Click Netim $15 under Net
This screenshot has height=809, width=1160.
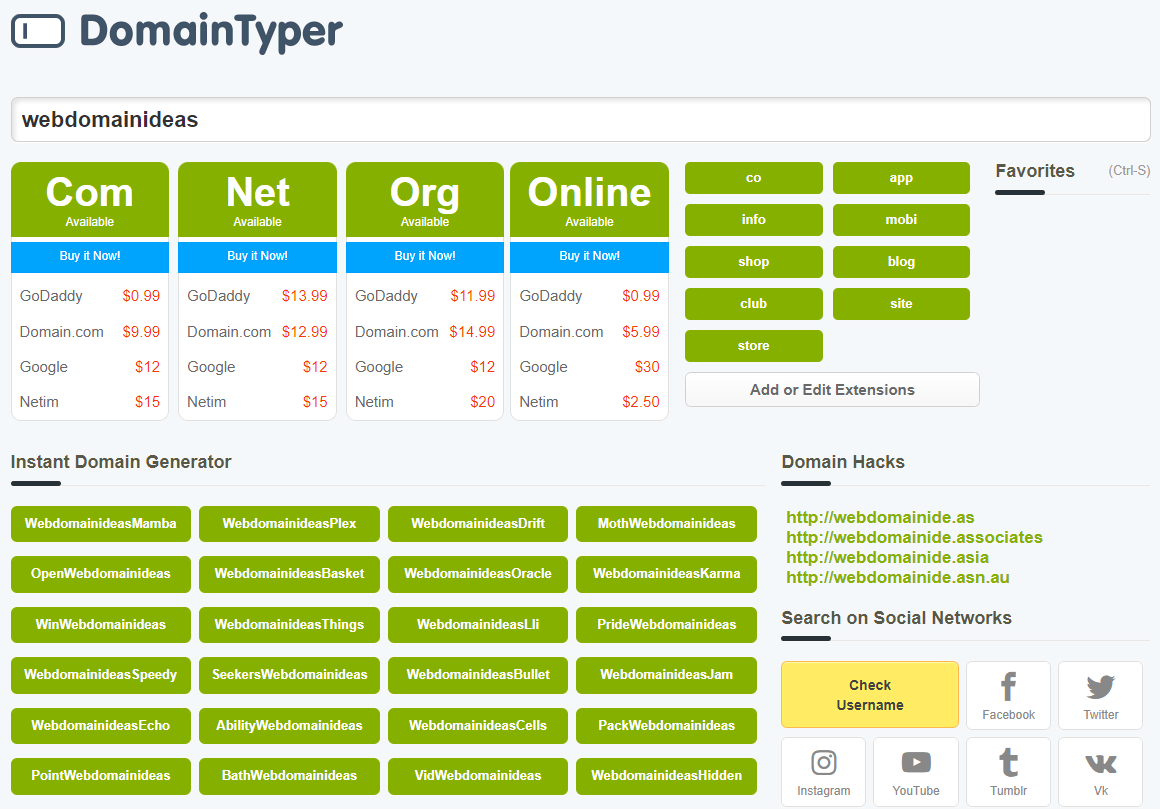click(257, 402)
